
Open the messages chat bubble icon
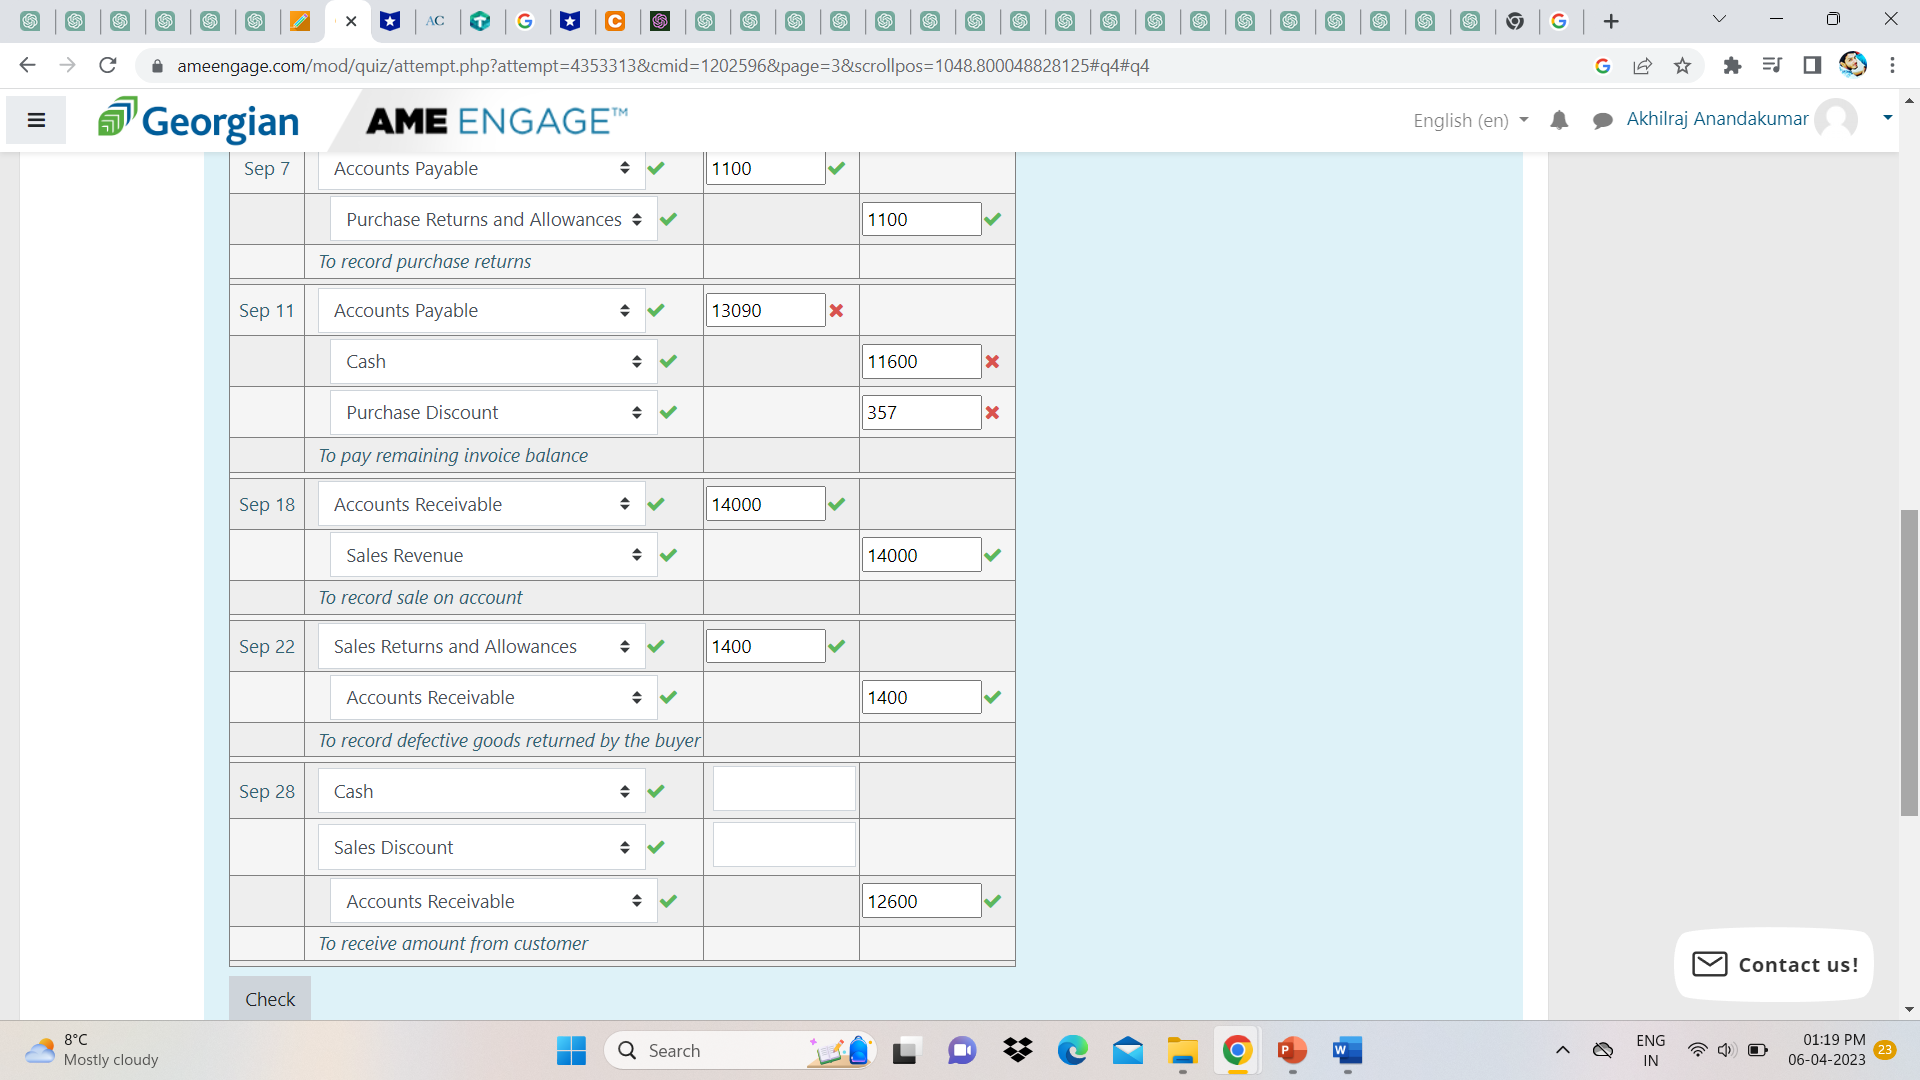[x=1602, y=121]
